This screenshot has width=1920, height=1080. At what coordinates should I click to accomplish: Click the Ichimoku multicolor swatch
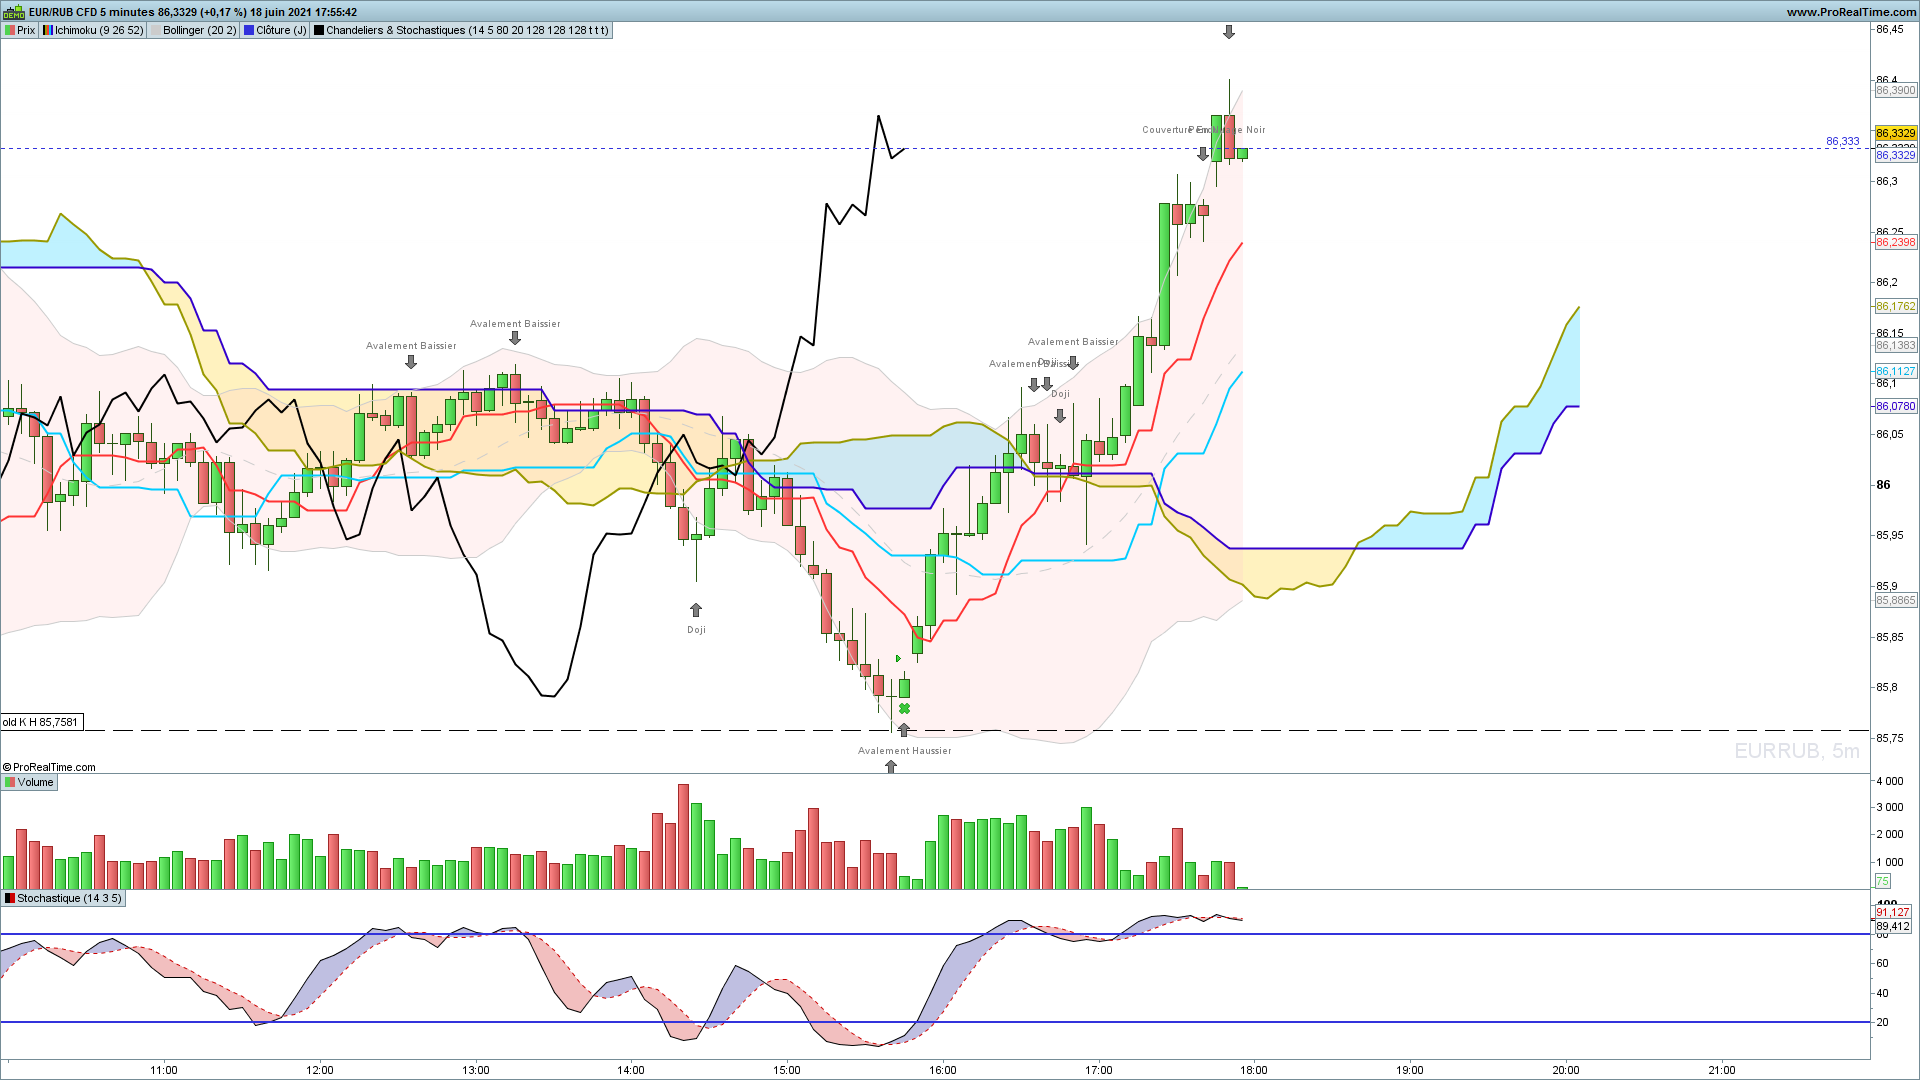[48, 30]
